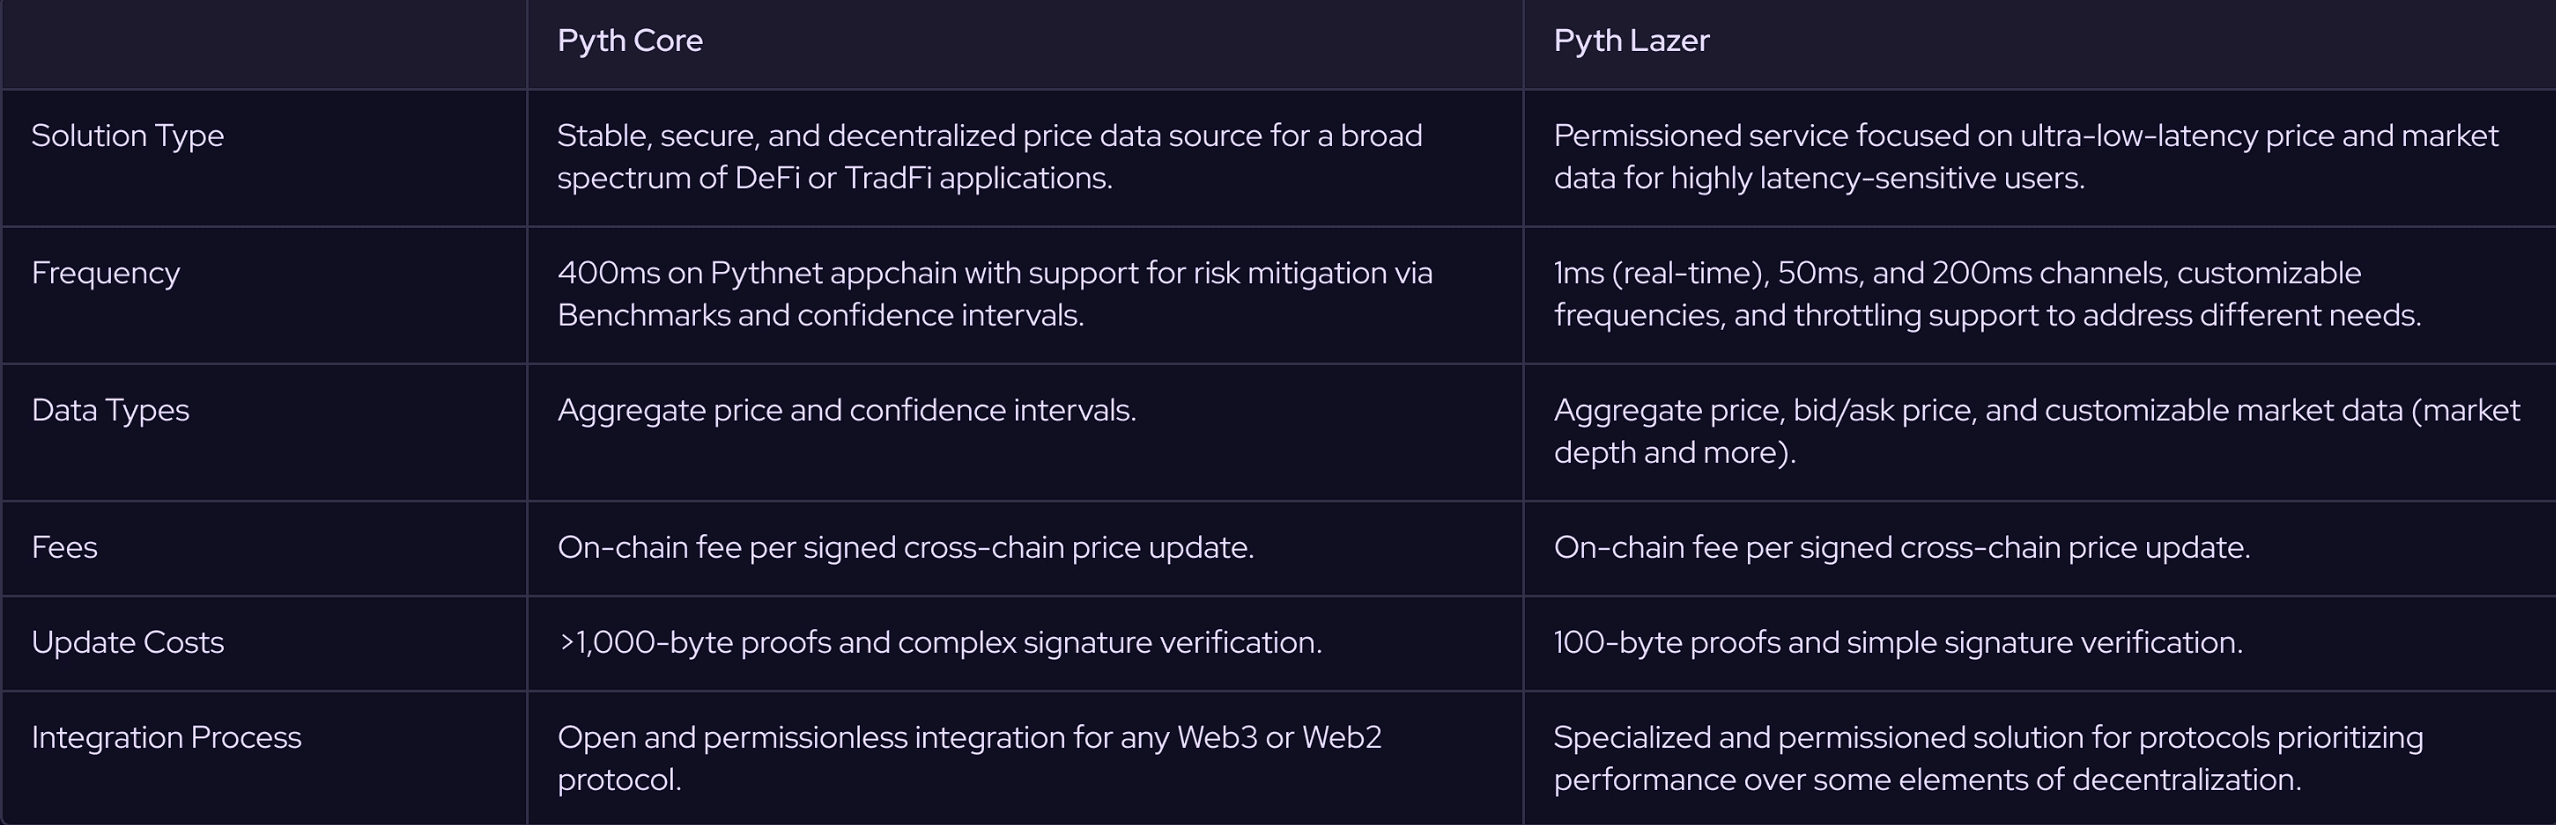Select the Frequency row label
The width and height of the screenshot is (2556, 825).
click(106, 273)
